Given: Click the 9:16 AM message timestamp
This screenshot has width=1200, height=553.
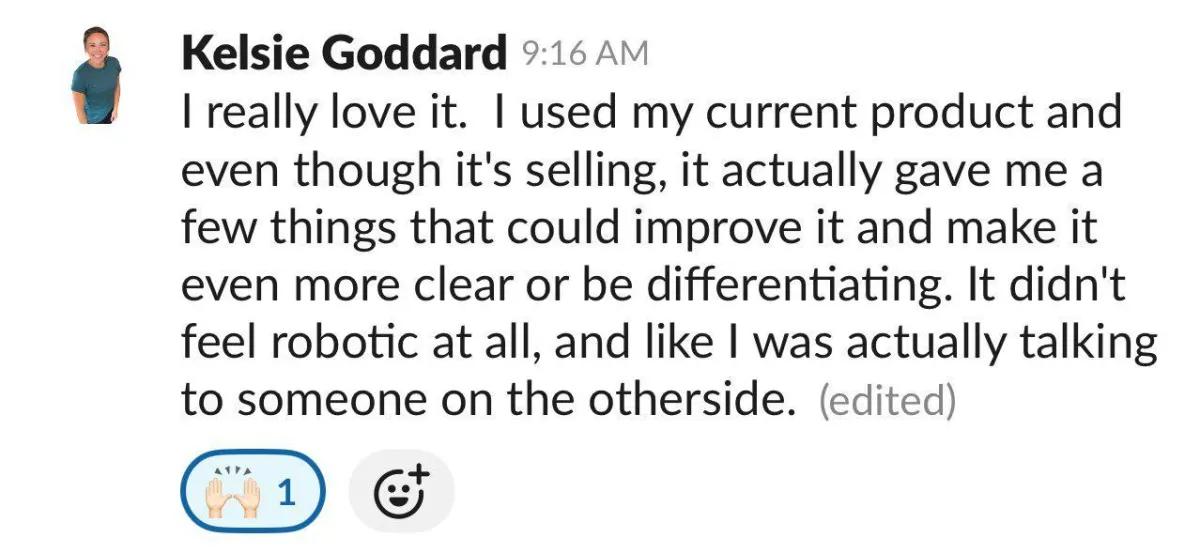Looking at the screenshot, I should click(585, 54).
